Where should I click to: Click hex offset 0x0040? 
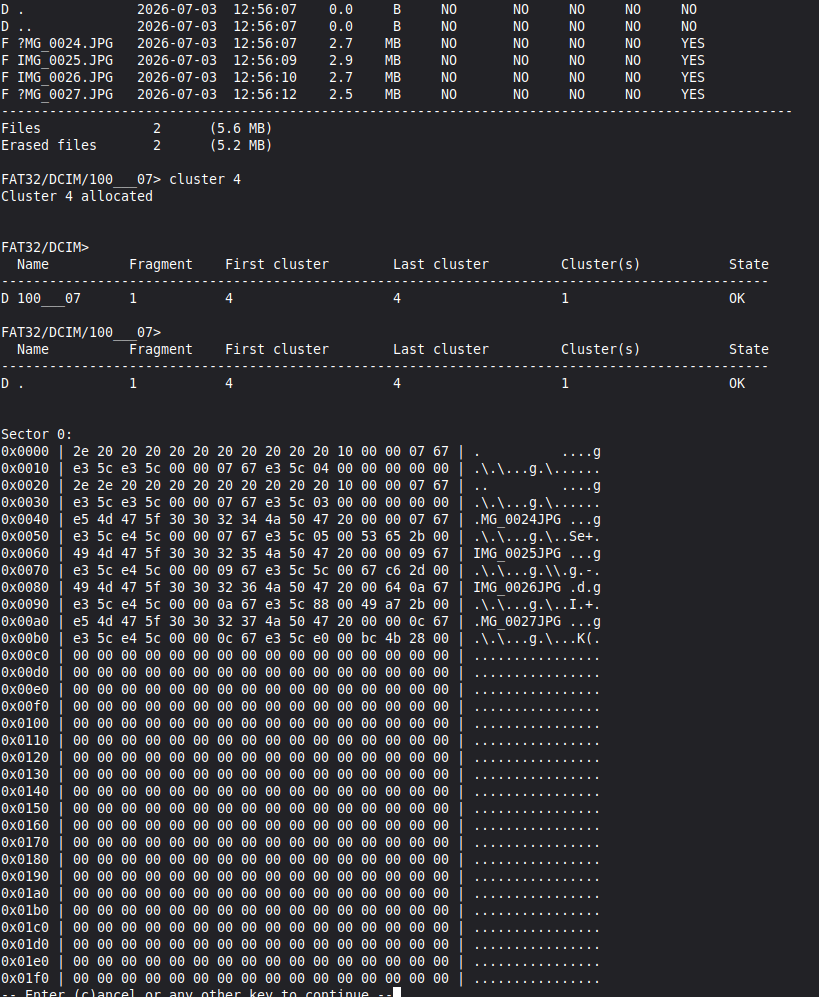(x=25, y=519)
